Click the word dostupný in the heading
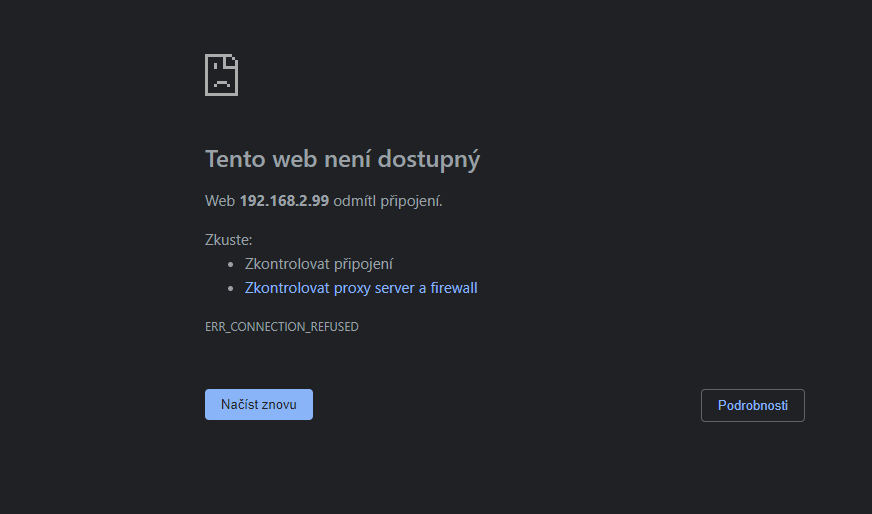This screenshot has height=514, width=872. pos(429,160)
